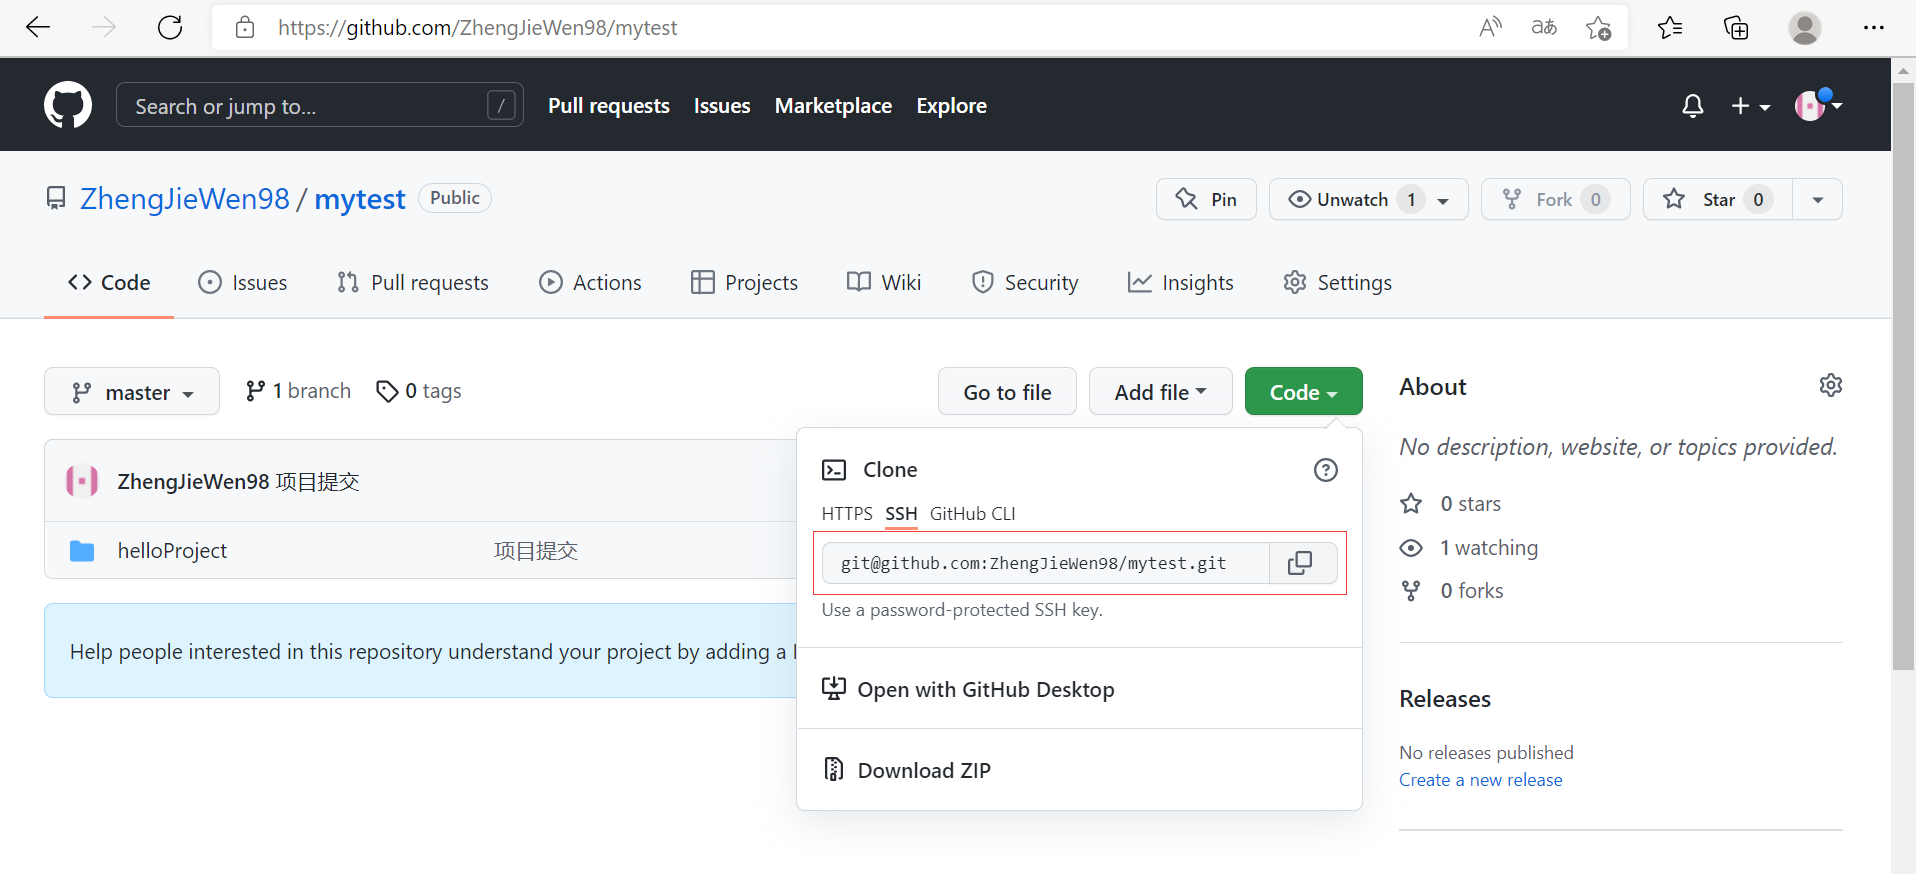Open the Security tab
The height and width of the screenshot is (874, 1916).
click(x=1025, y=283)
